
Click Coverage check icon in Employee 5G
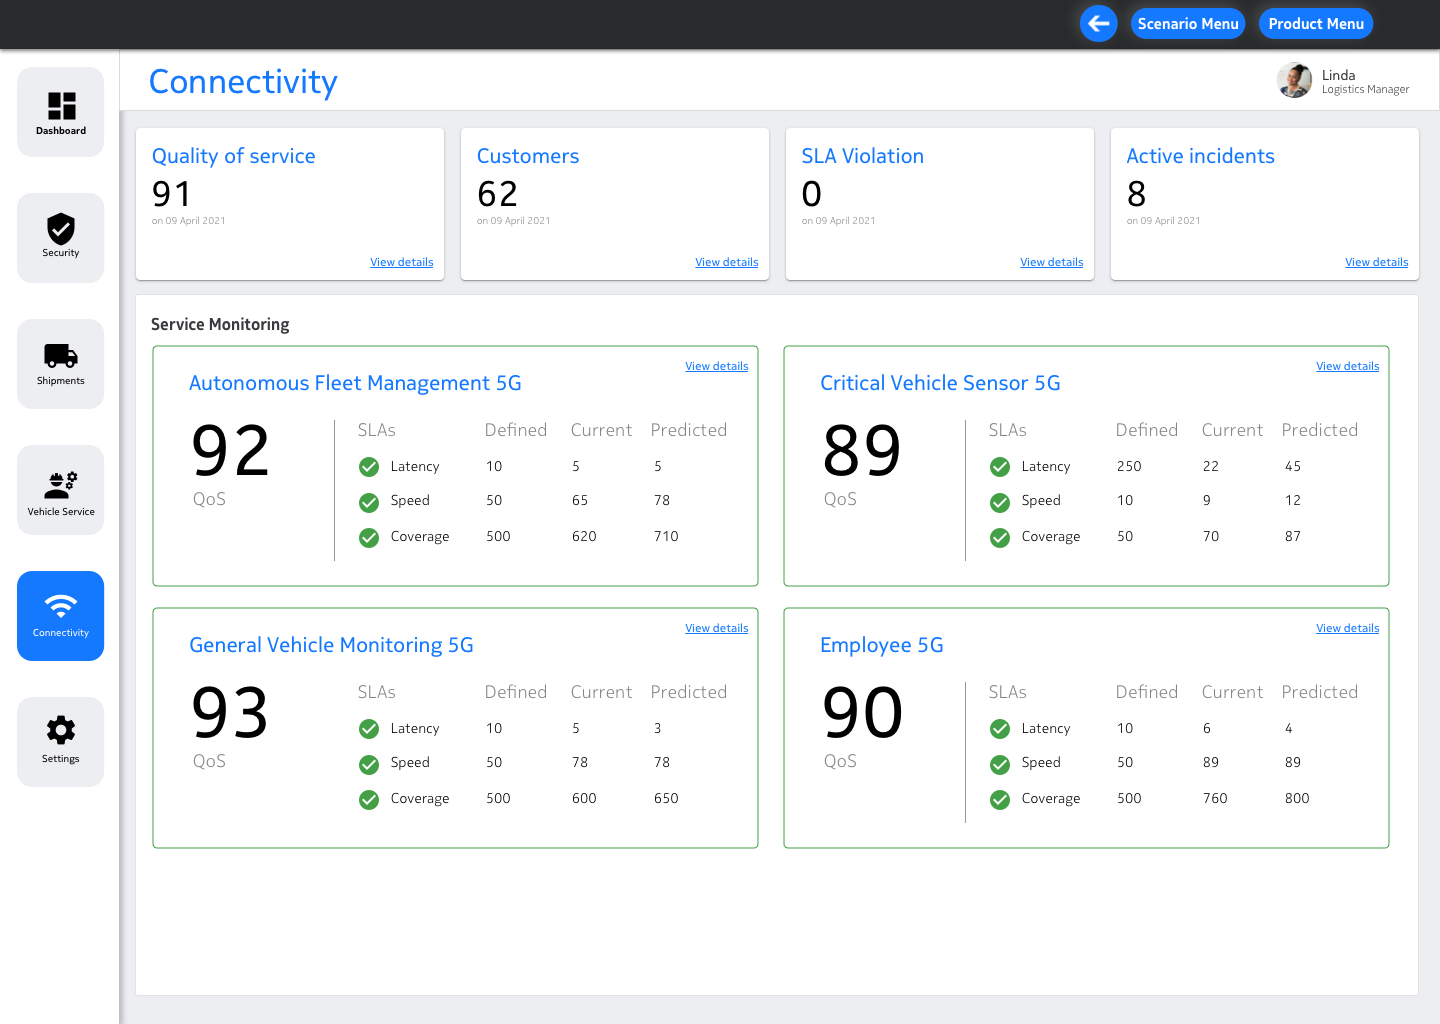(1000, 800)
